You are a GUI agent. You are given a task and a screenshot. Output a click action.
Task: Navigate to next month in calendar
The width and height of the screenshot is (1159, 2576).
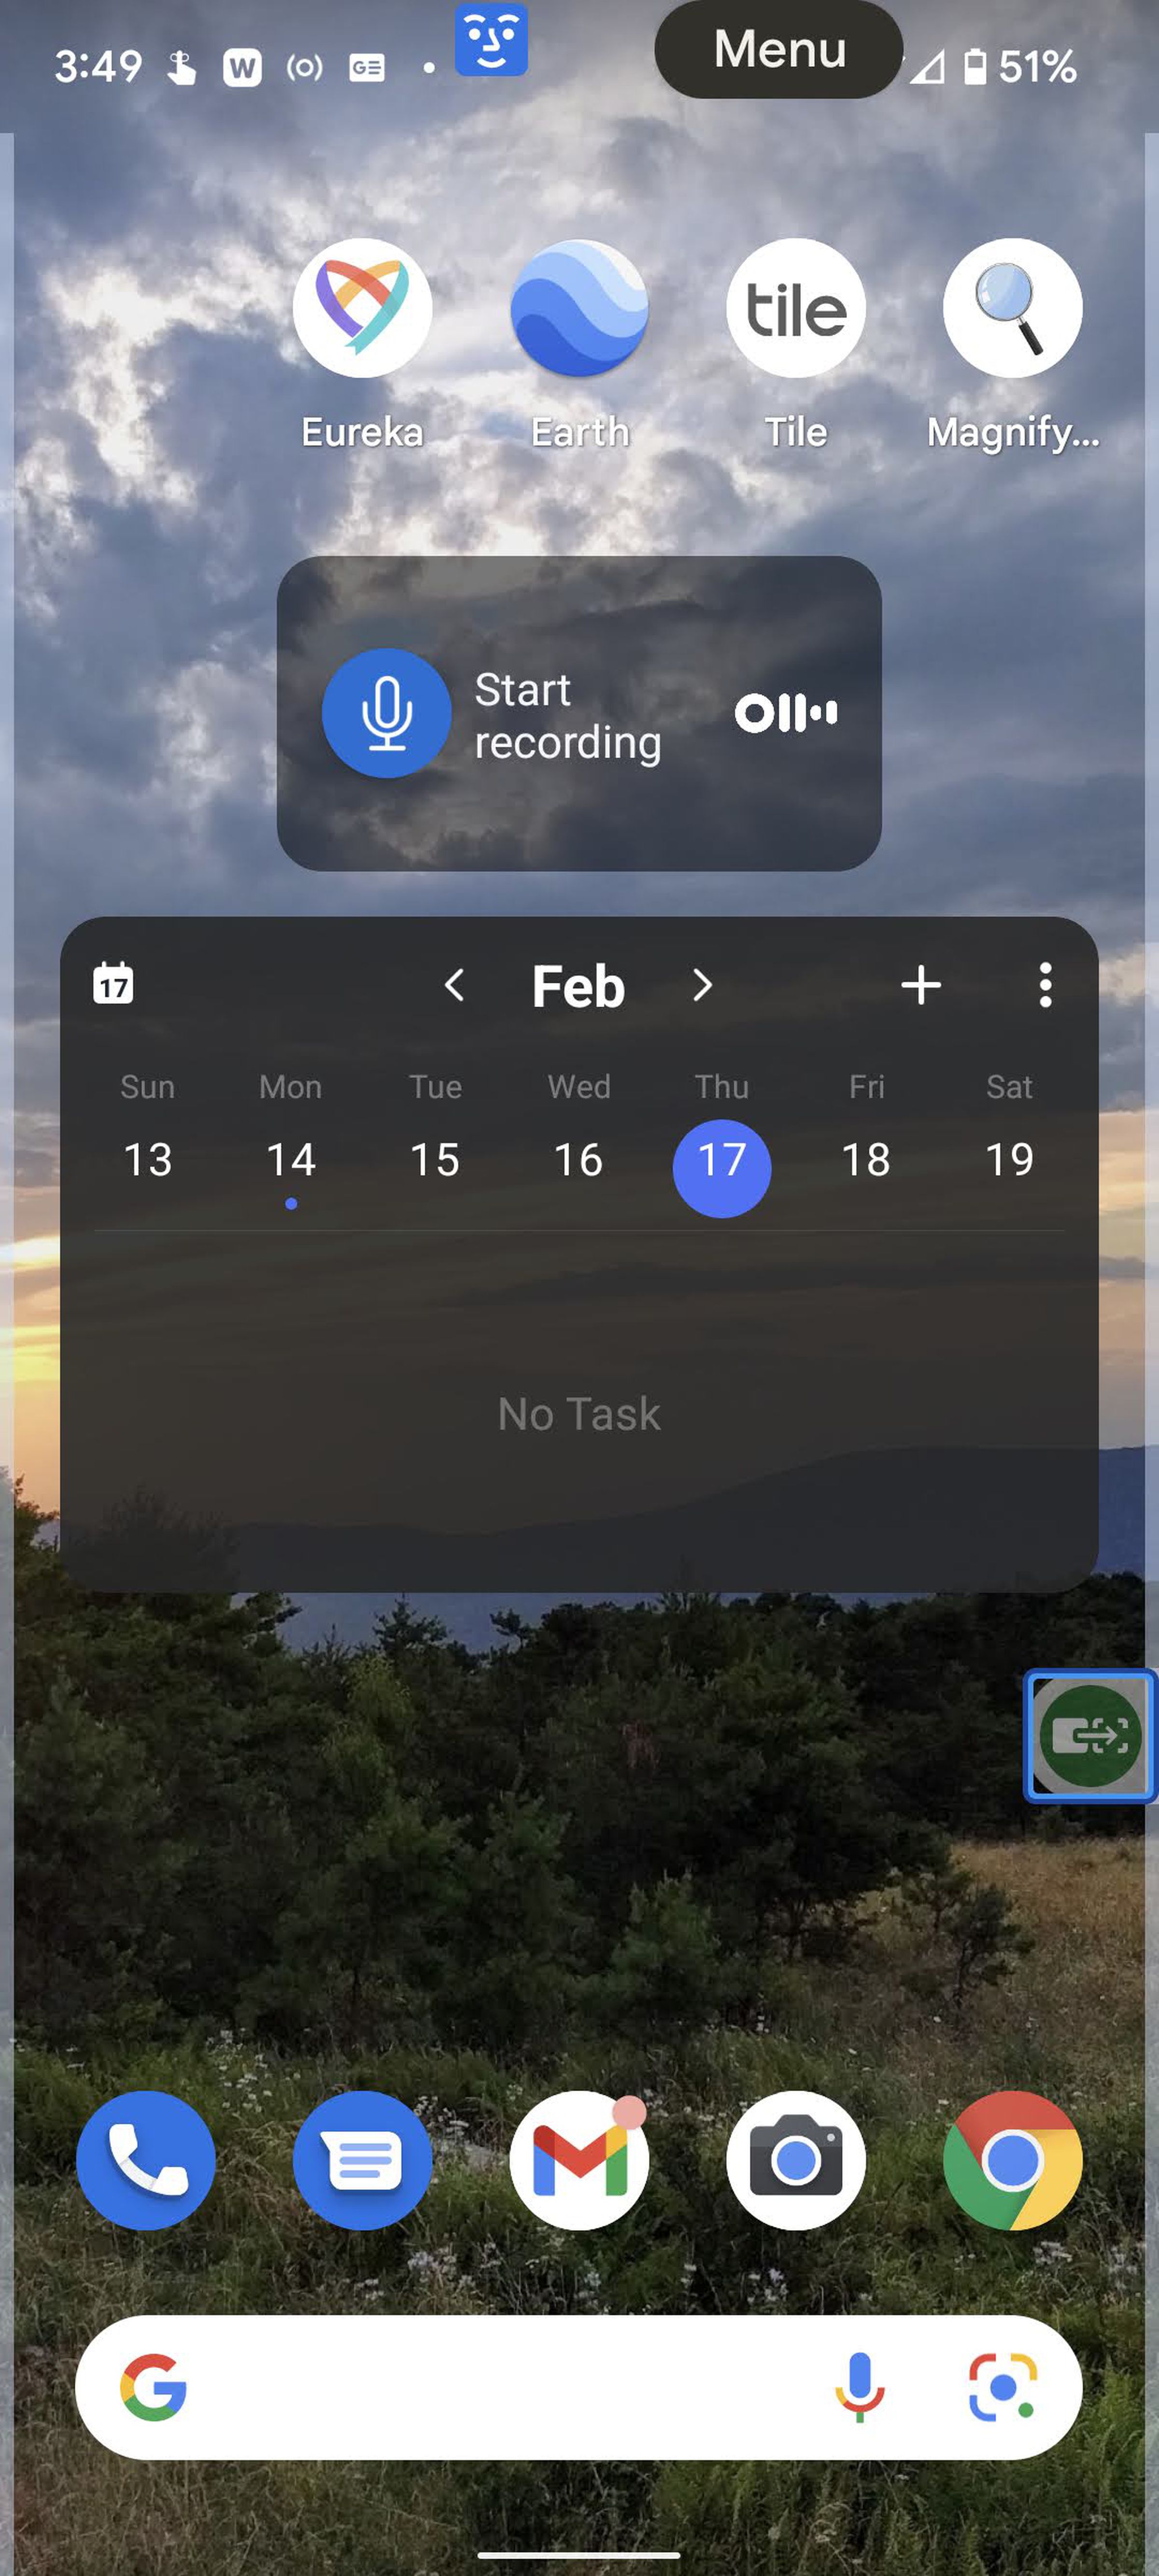click(703, 984)
